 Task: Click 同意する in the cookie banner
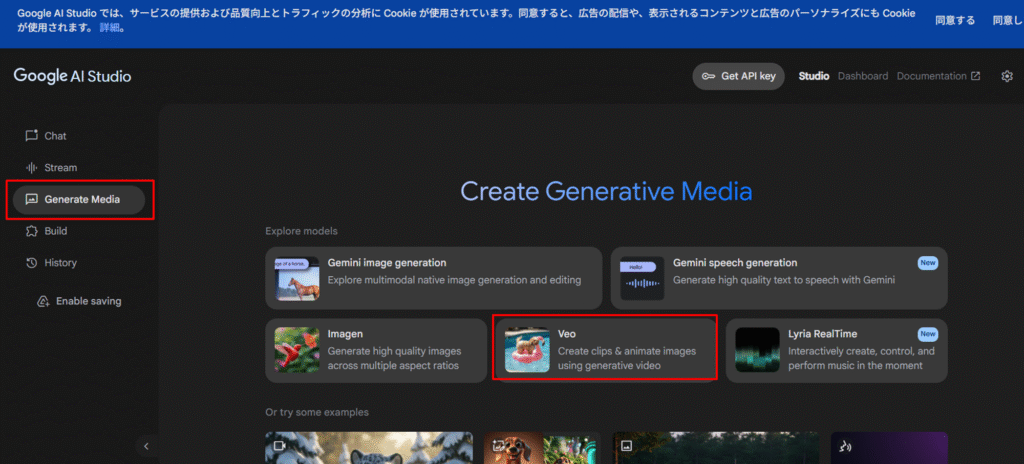pyautogui.click(x=955, y=20)
